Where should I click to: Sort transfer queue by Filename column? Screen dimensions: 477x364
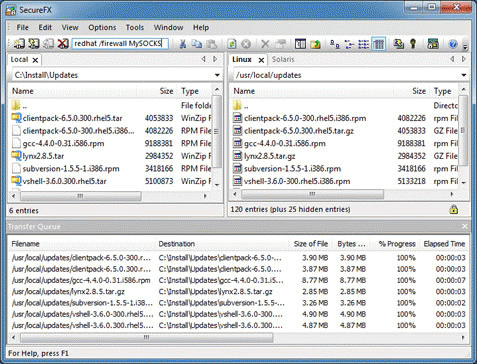(x=82, y=244)
